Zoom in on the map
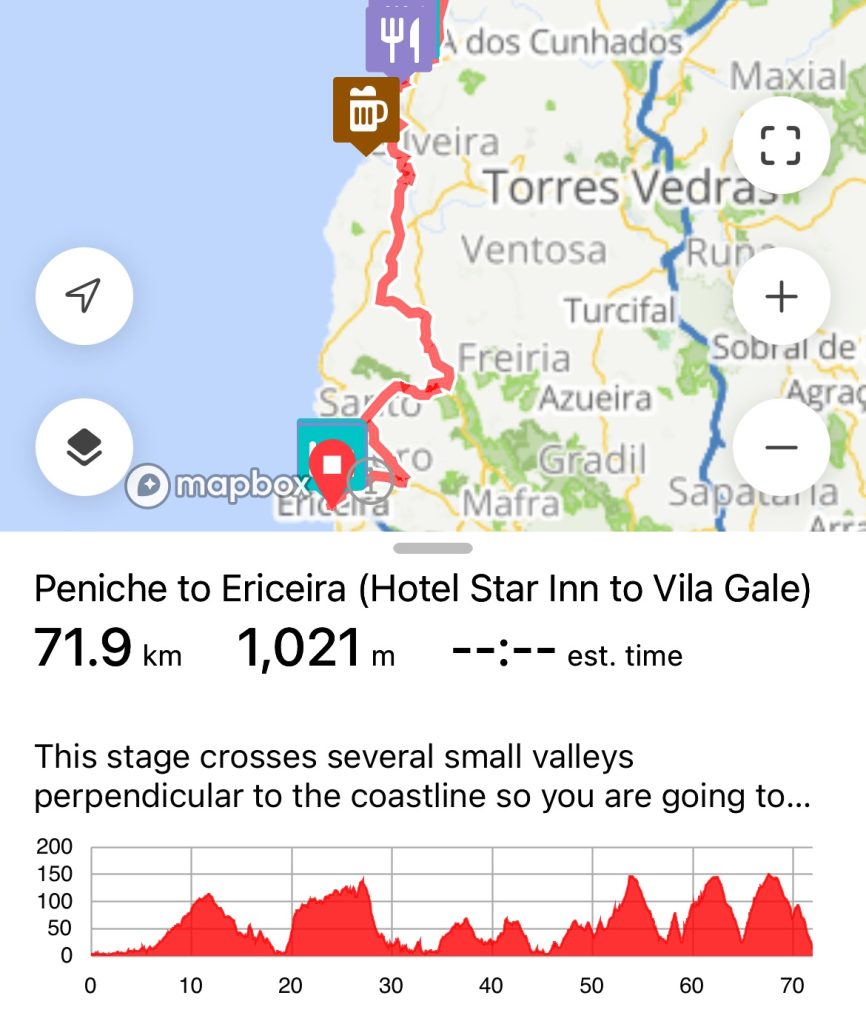 (x=780, y=297)
